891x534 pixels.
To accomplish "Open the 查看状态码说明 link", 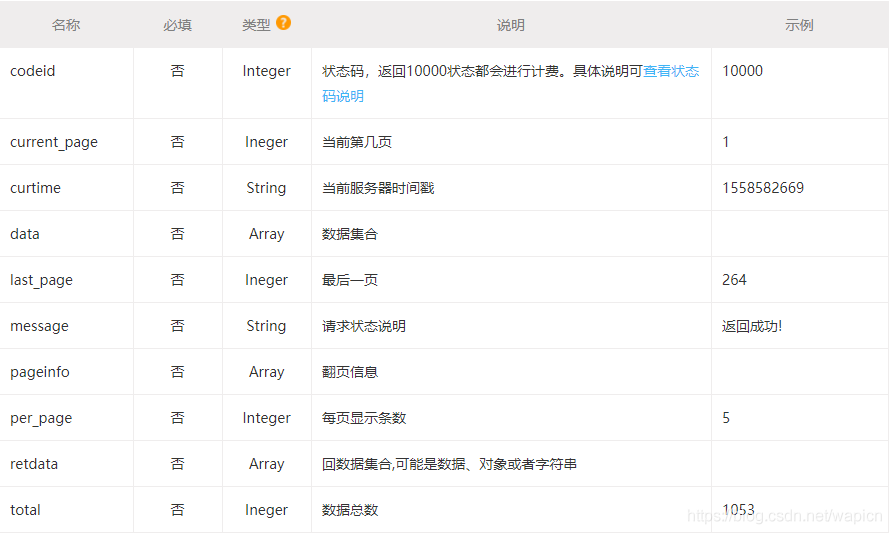I will tap(671, 71).
